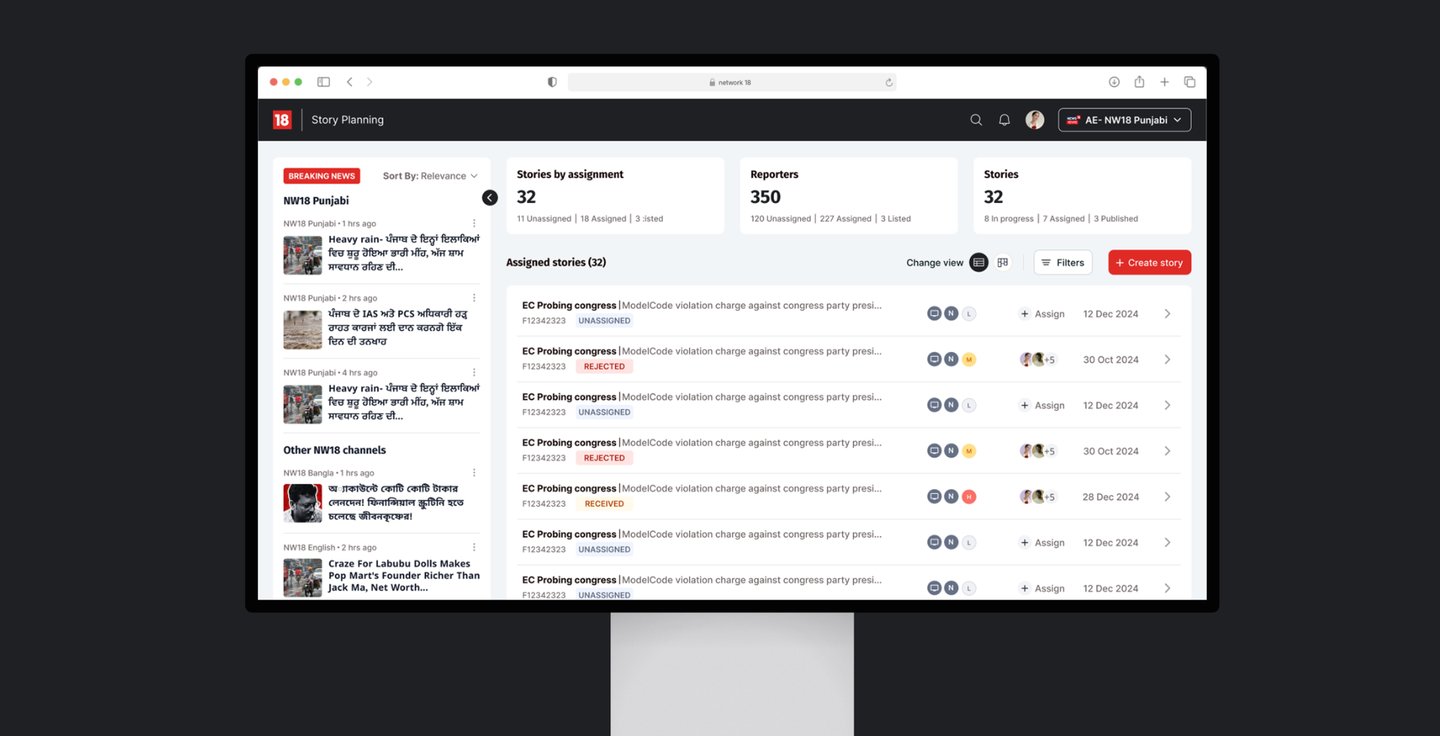Click the red 18 logo

click(282, 120)
